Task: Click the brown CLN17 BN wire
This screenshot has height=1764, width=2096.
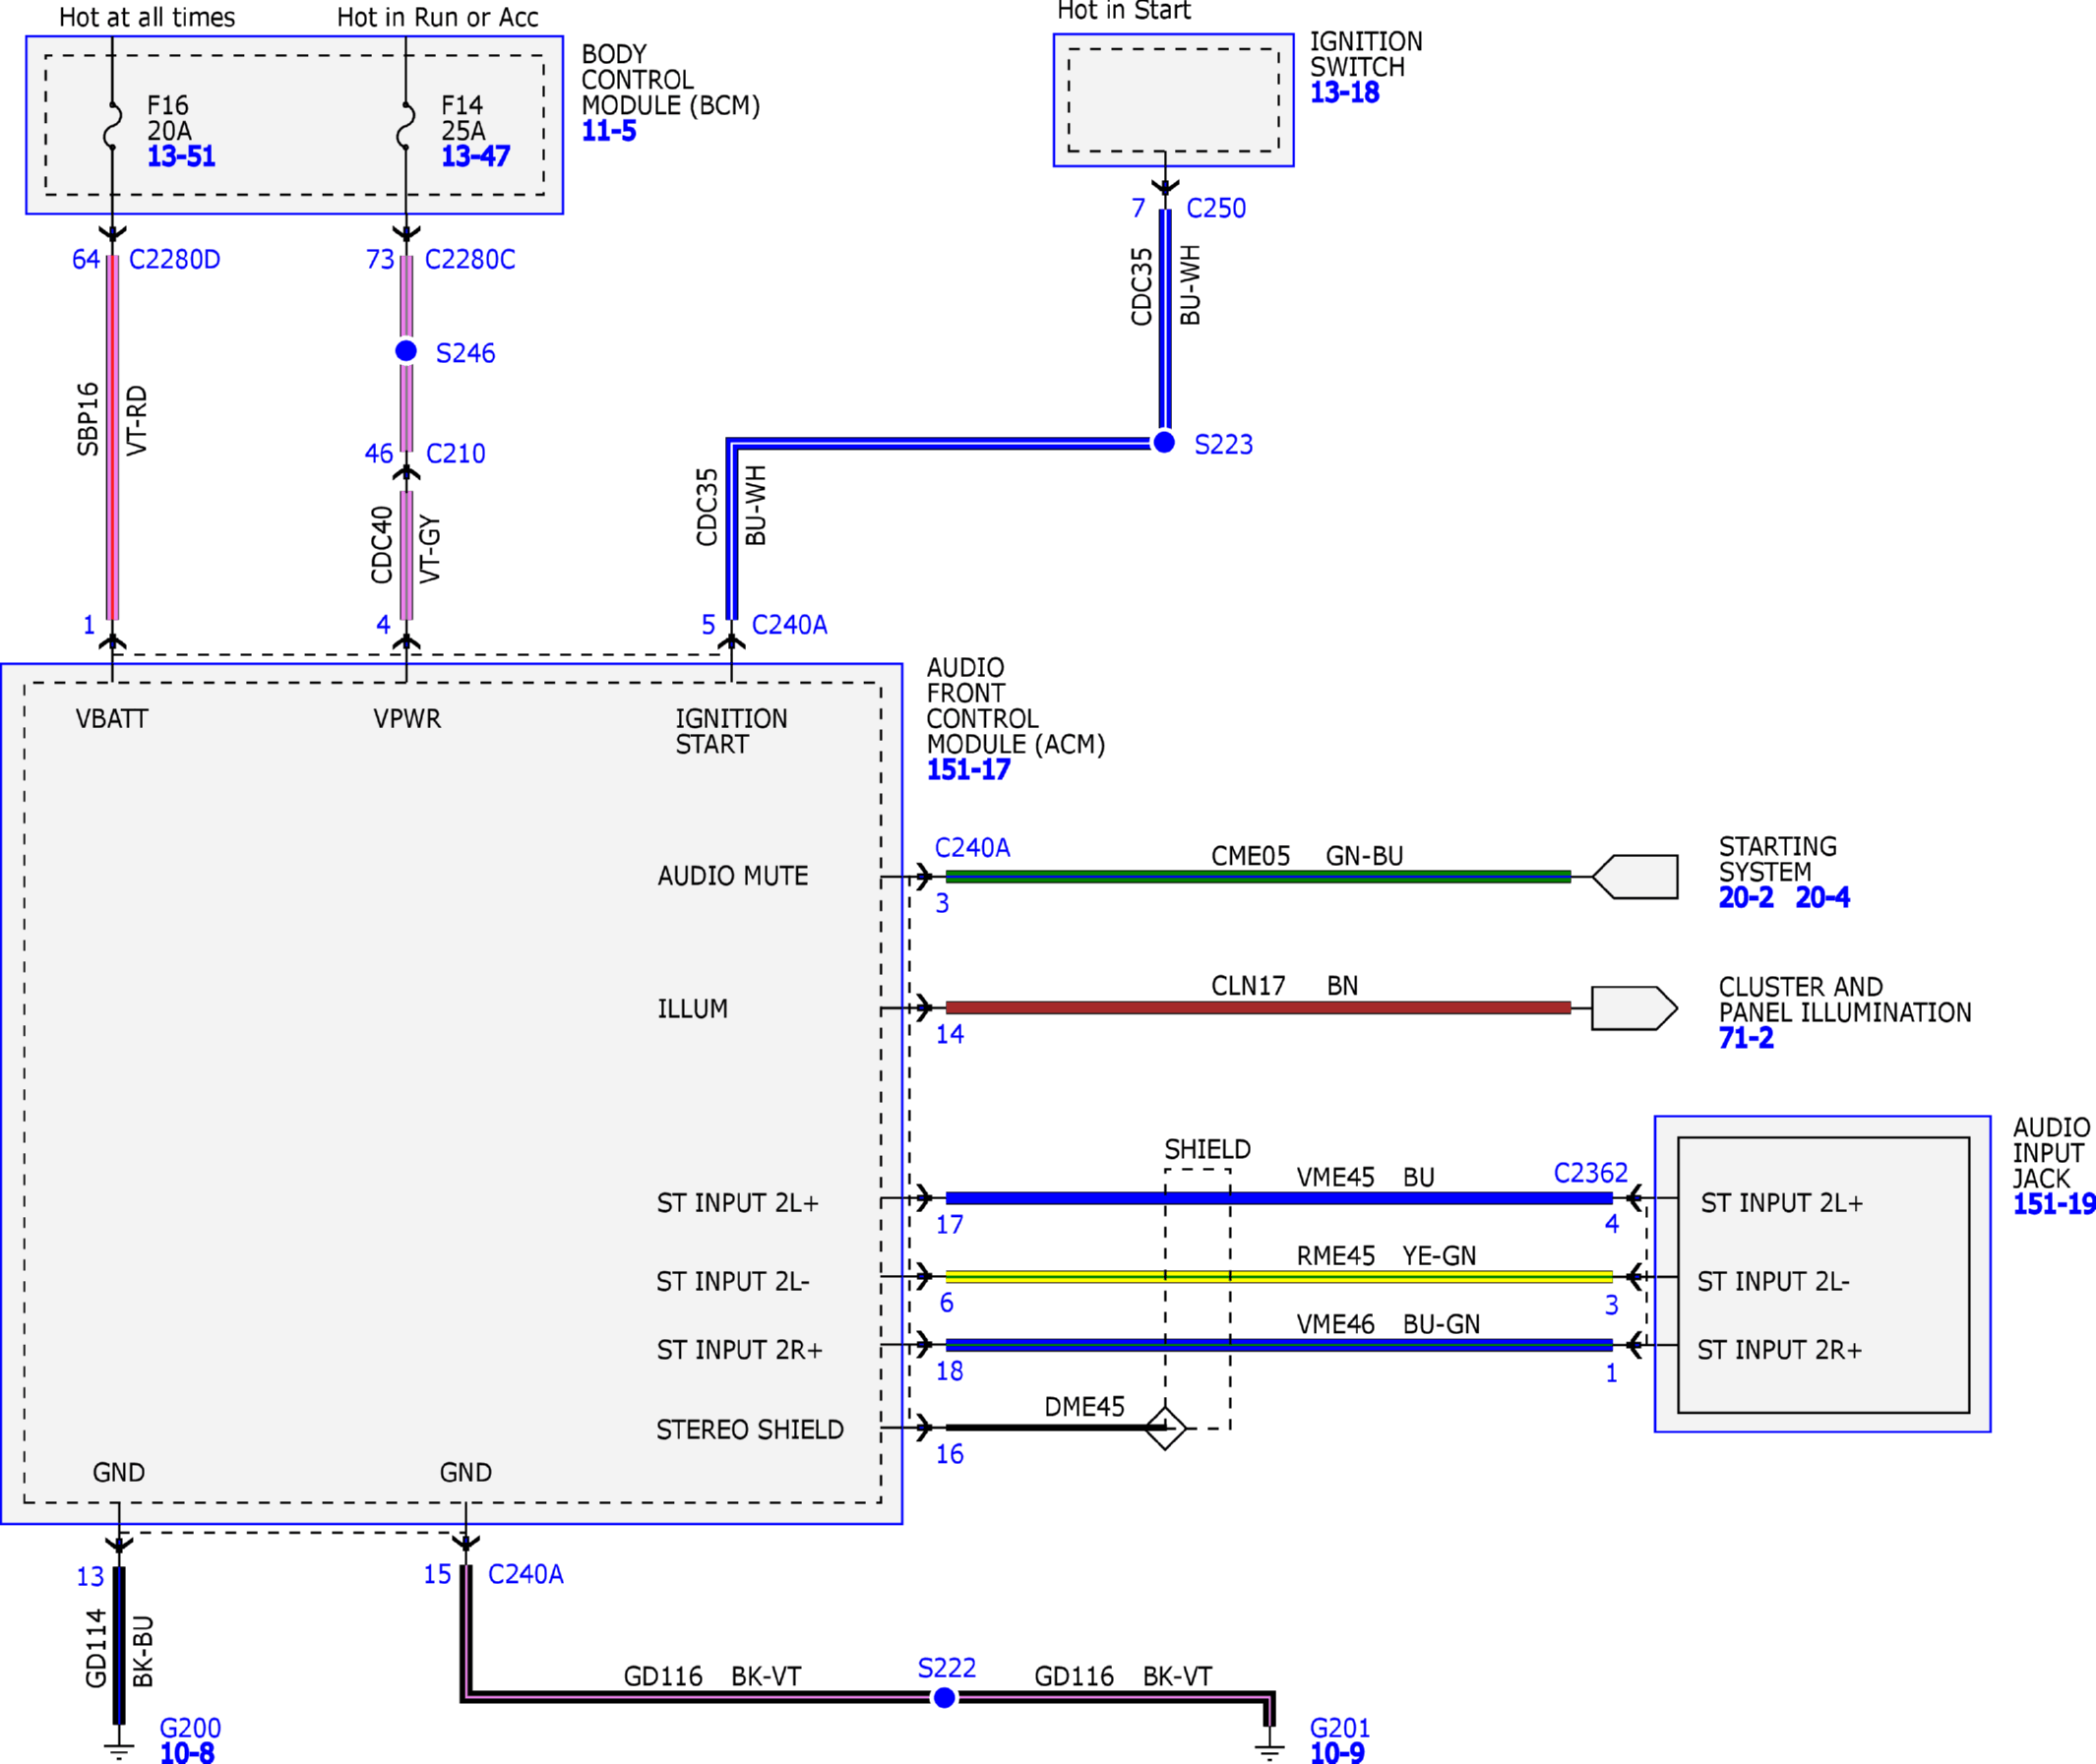Action: (1258, 1008)
